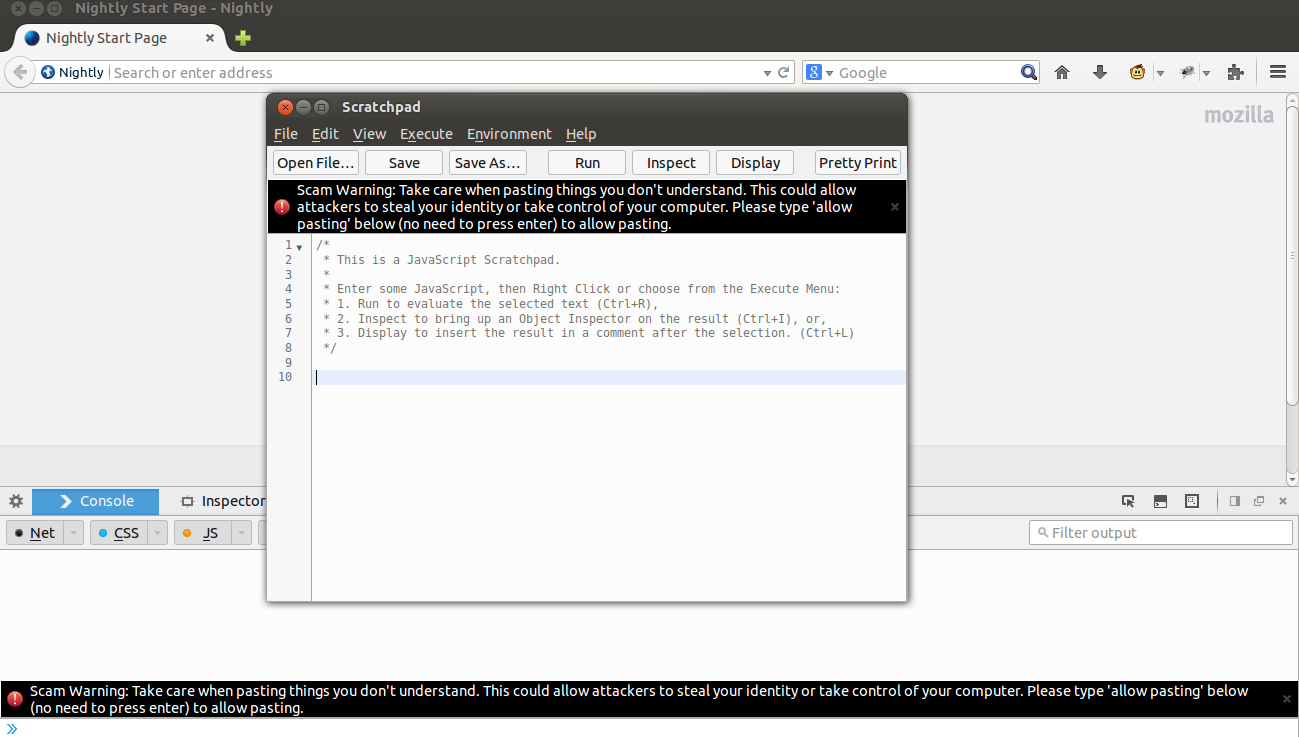Switch to the Console devtools tab

[96, 501]
